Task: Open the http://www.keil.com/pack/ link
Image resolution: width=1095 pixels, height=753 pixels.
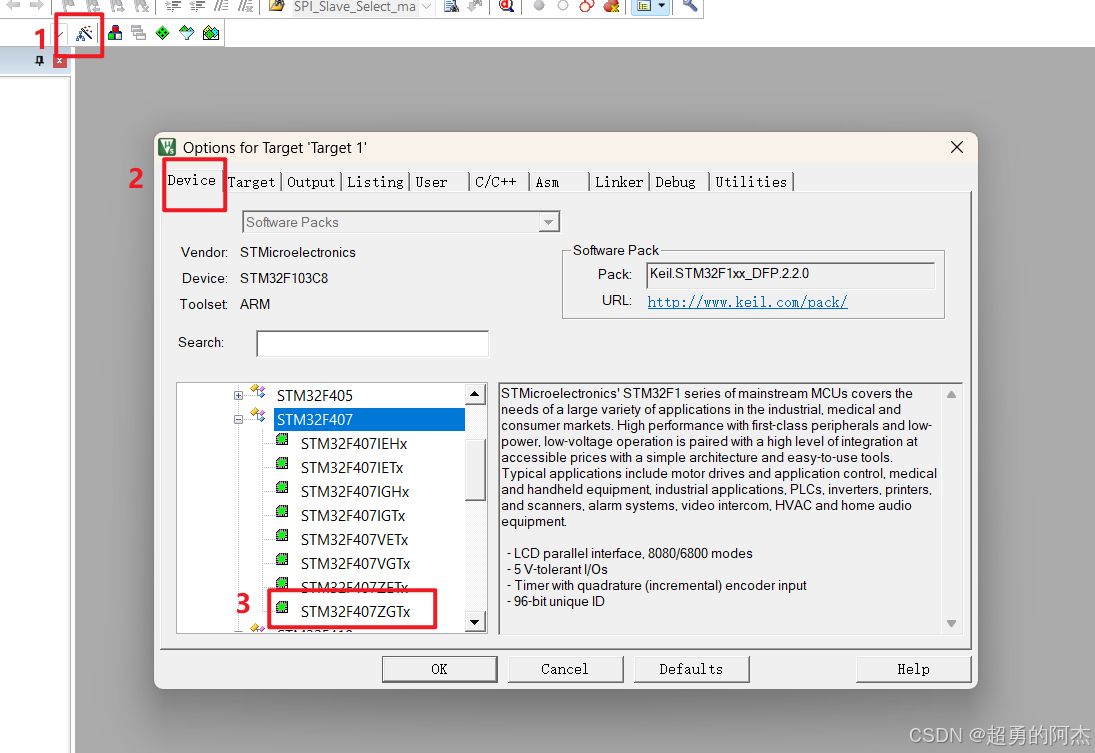Action: point(747,302)
